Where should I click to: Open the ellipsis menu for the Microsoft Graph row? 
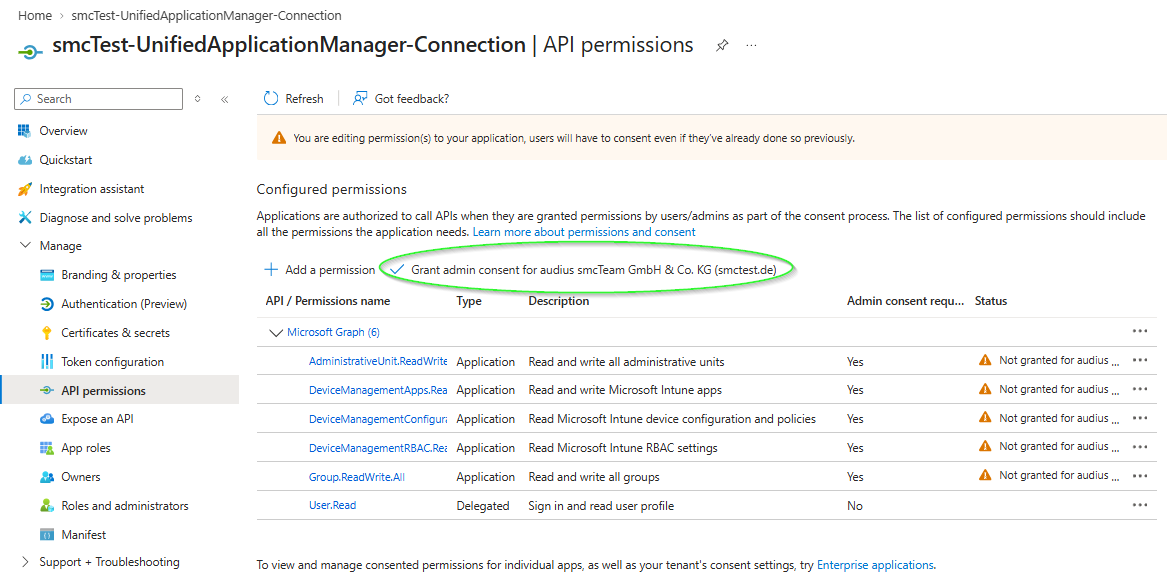1139,332
